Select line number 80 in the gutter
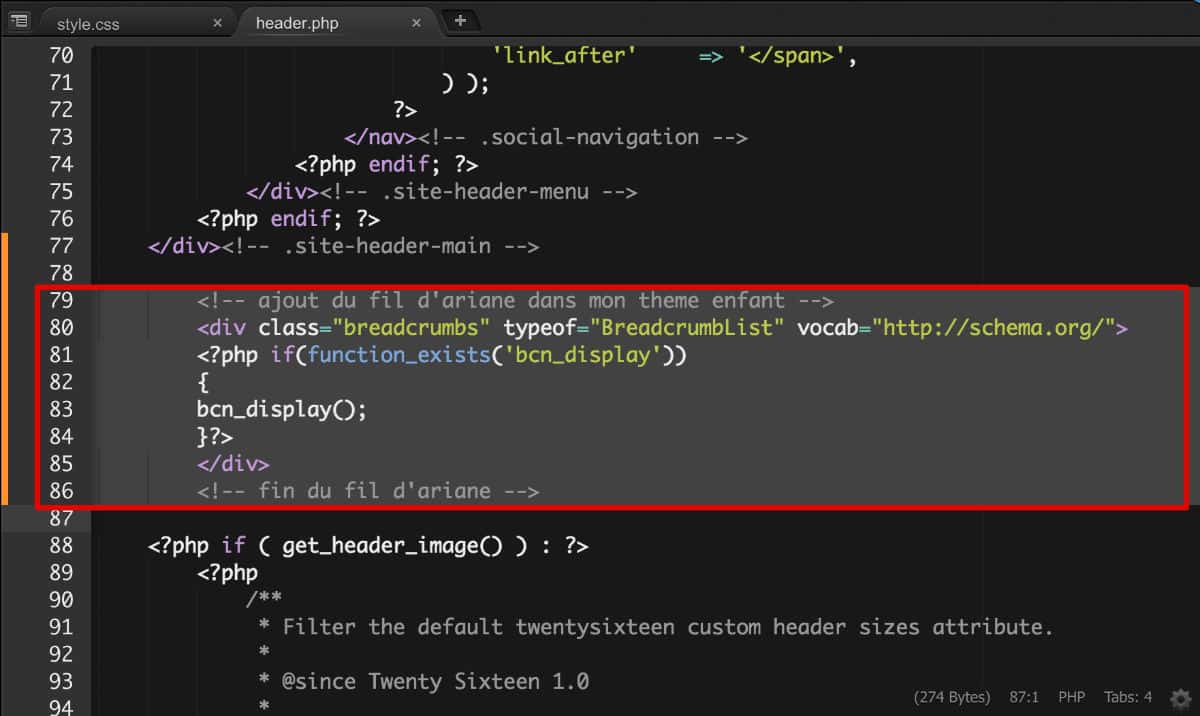The height and width of the screenshot is (716, 1200). 60,327
